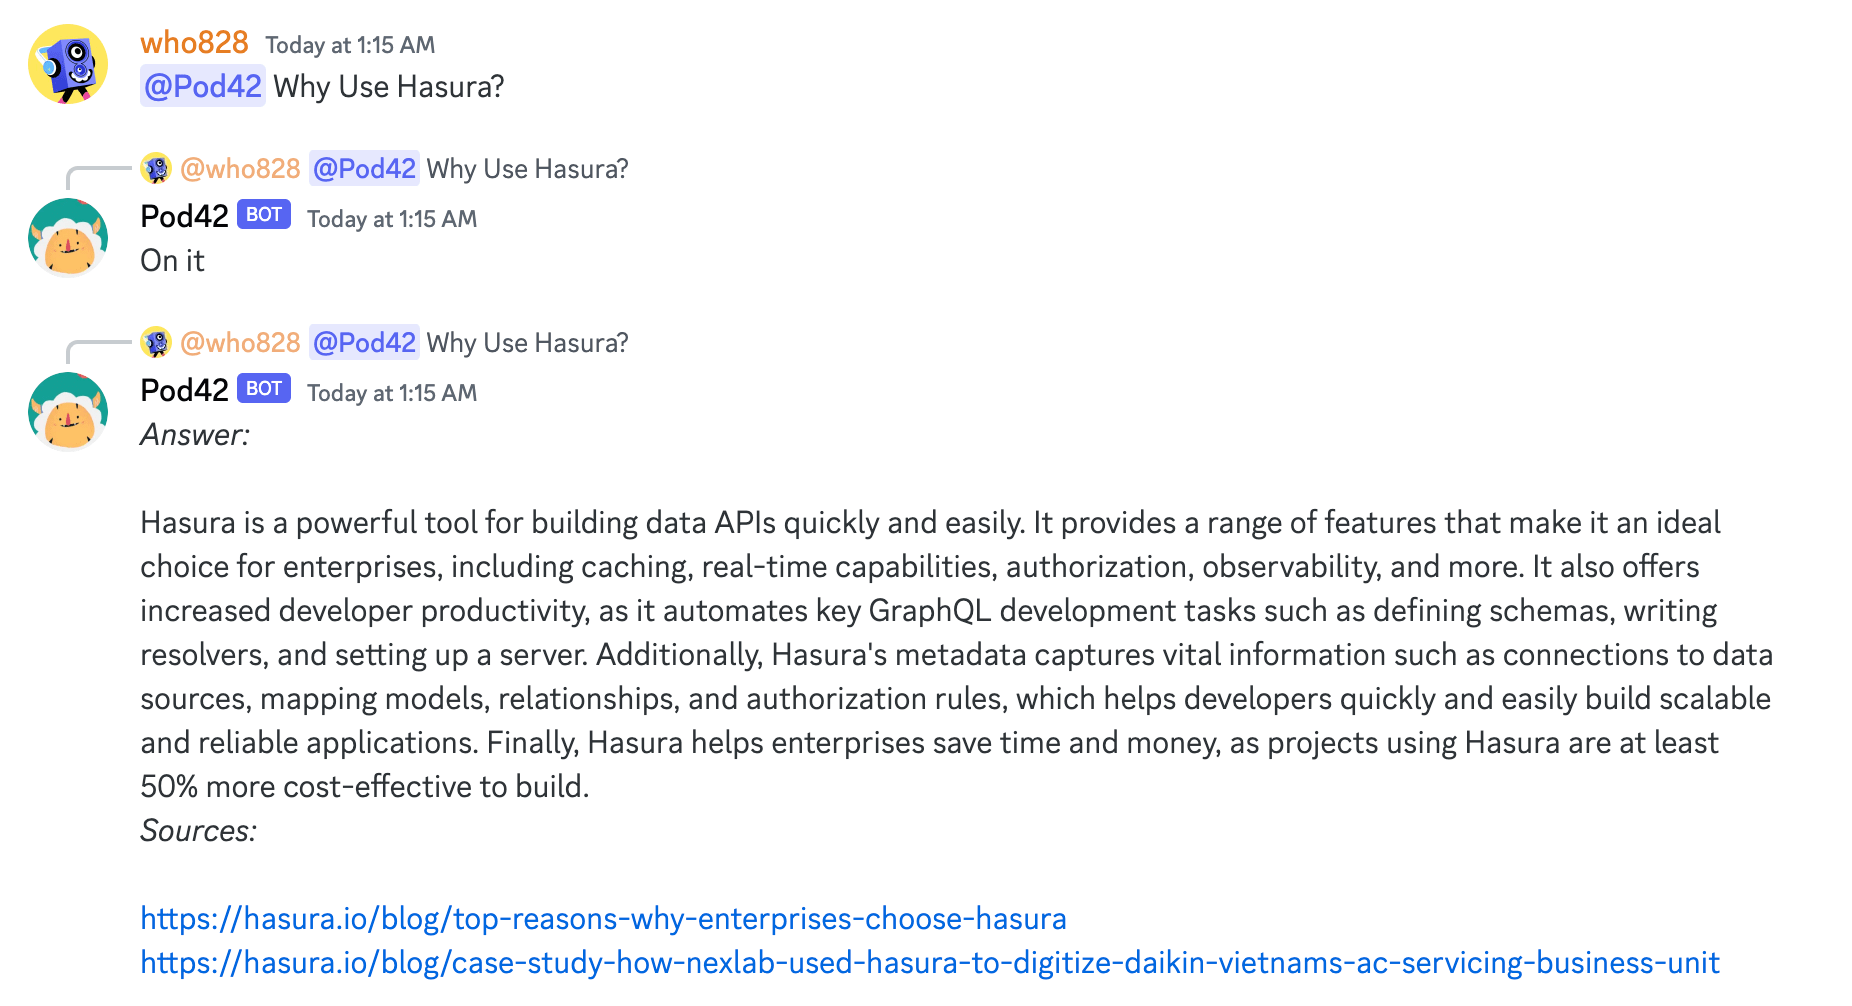Open Pod42 avatar beside 'On it' message
Image resolution: width=1852 pixels, height=1006 pixels.
pos(68,238)
